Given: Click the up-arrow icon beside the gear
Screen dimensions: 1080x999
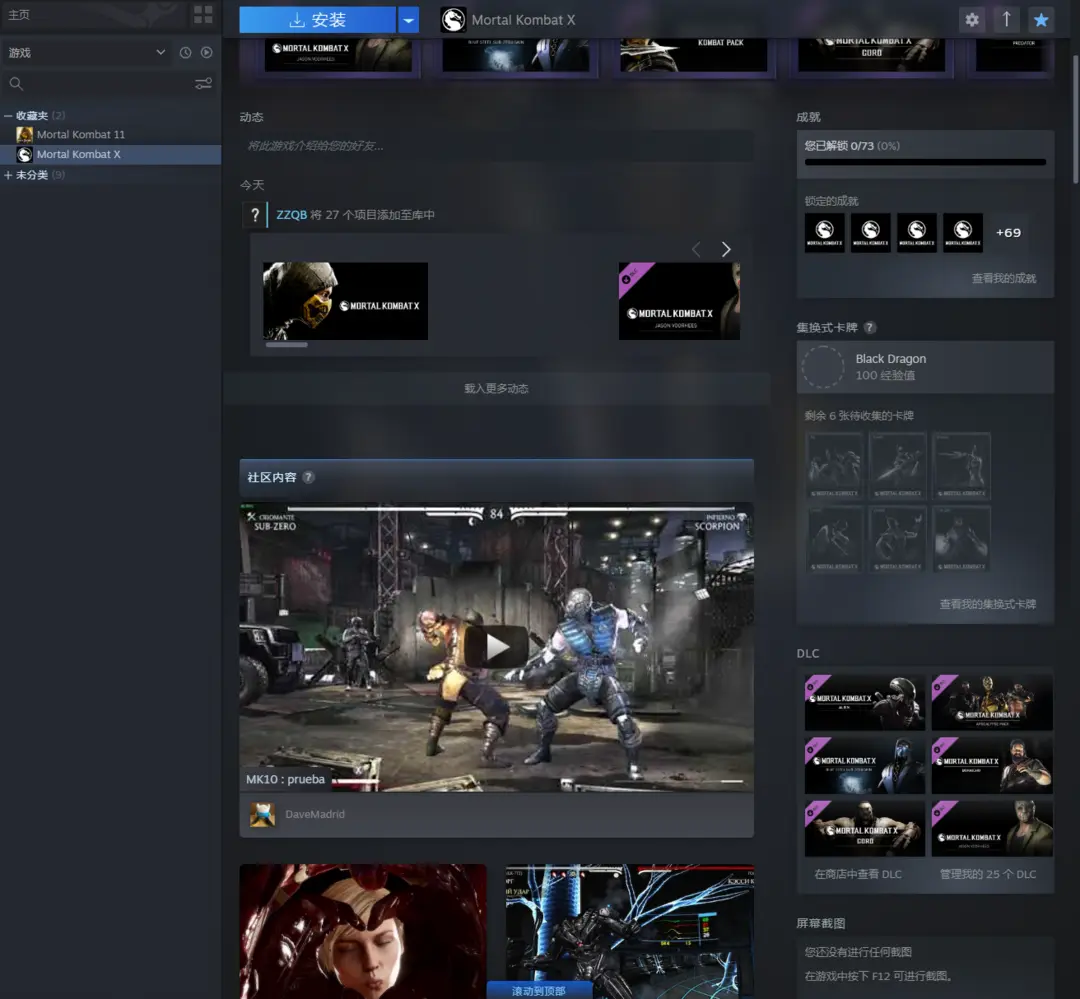Looking at the screenshot, I should 1006,20.
